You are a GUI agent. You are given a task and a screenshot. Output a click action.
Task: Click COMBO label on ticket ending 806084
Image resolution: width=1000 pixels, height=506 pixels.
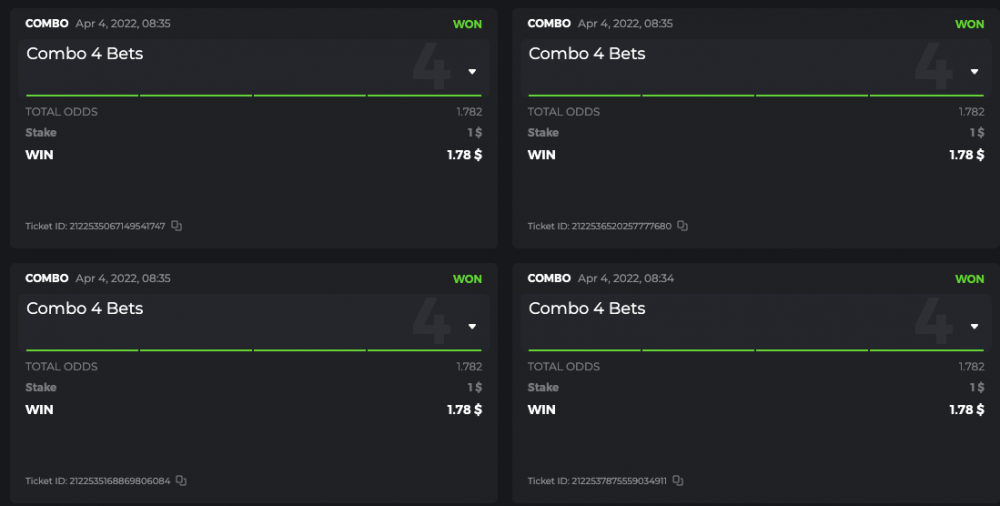[46, 279]
